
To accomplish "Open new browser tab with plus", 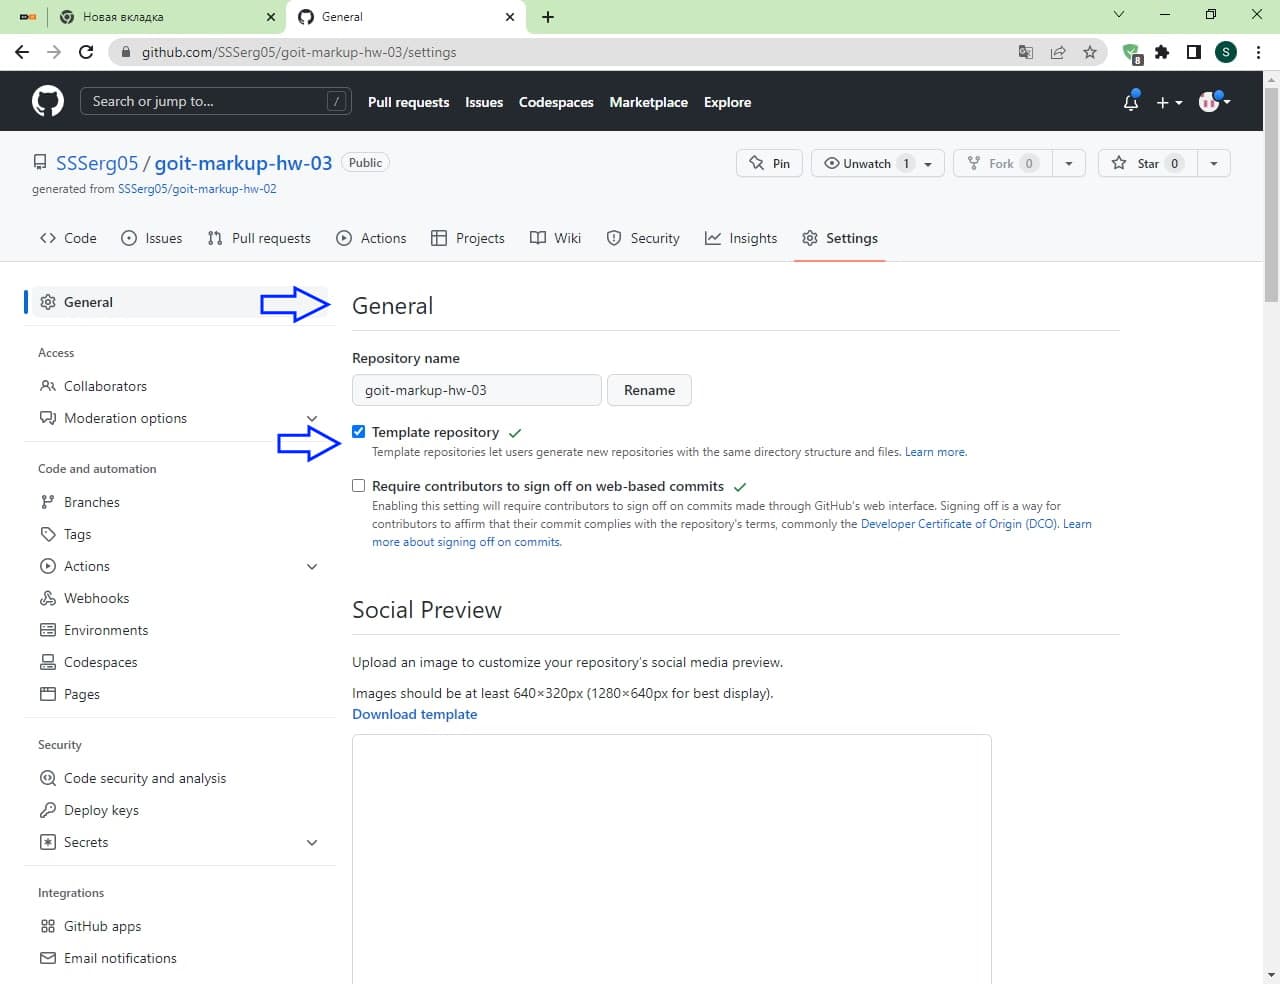I will pyautogui.click(x=548, y=17).
